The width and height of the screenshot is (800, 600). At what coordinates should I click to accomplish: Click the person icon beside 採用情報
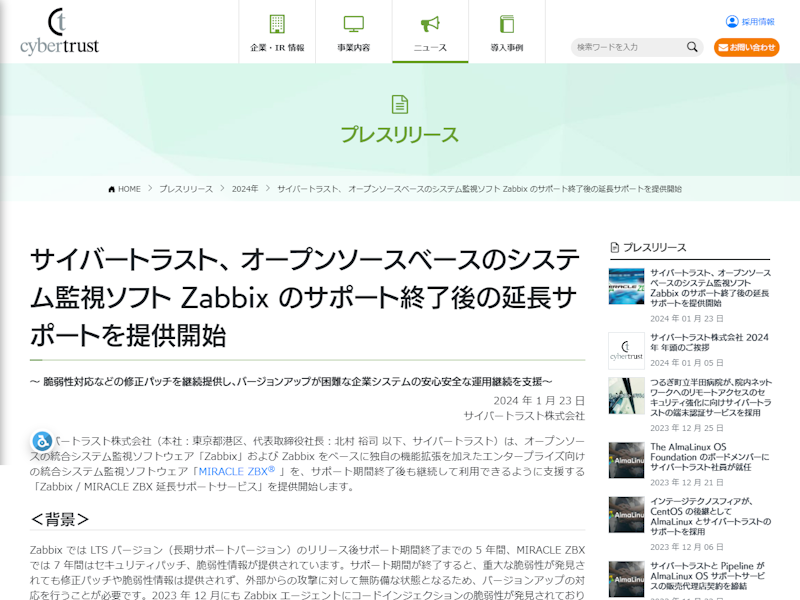pyautogui.click(x=732, y=21)
